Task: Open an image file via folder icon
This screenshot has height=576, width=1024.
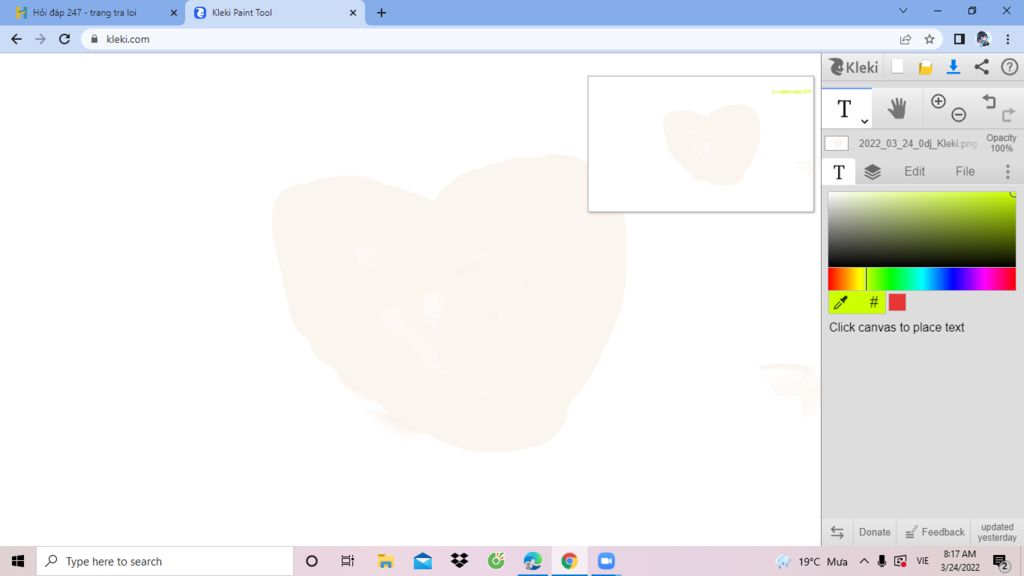Action: tap(925, 67)
